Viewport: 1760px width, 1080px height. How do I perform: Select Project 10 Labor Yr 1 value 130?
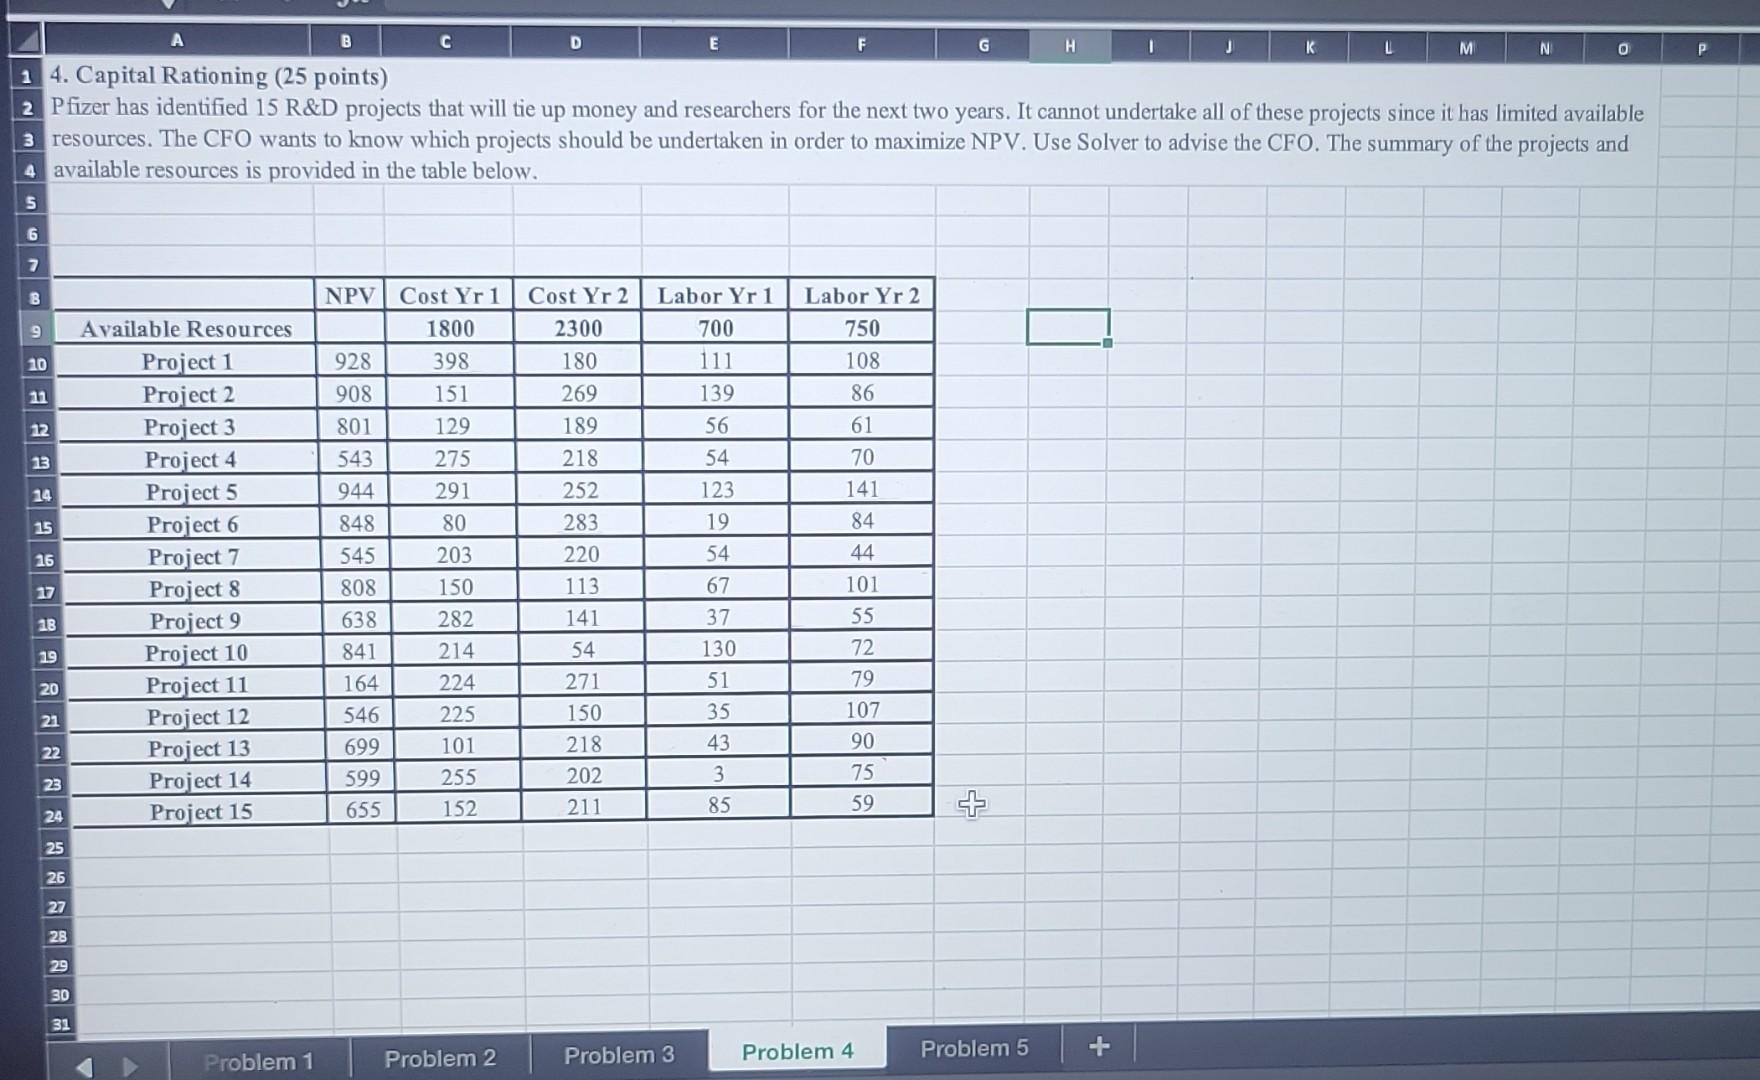point(718,648)
